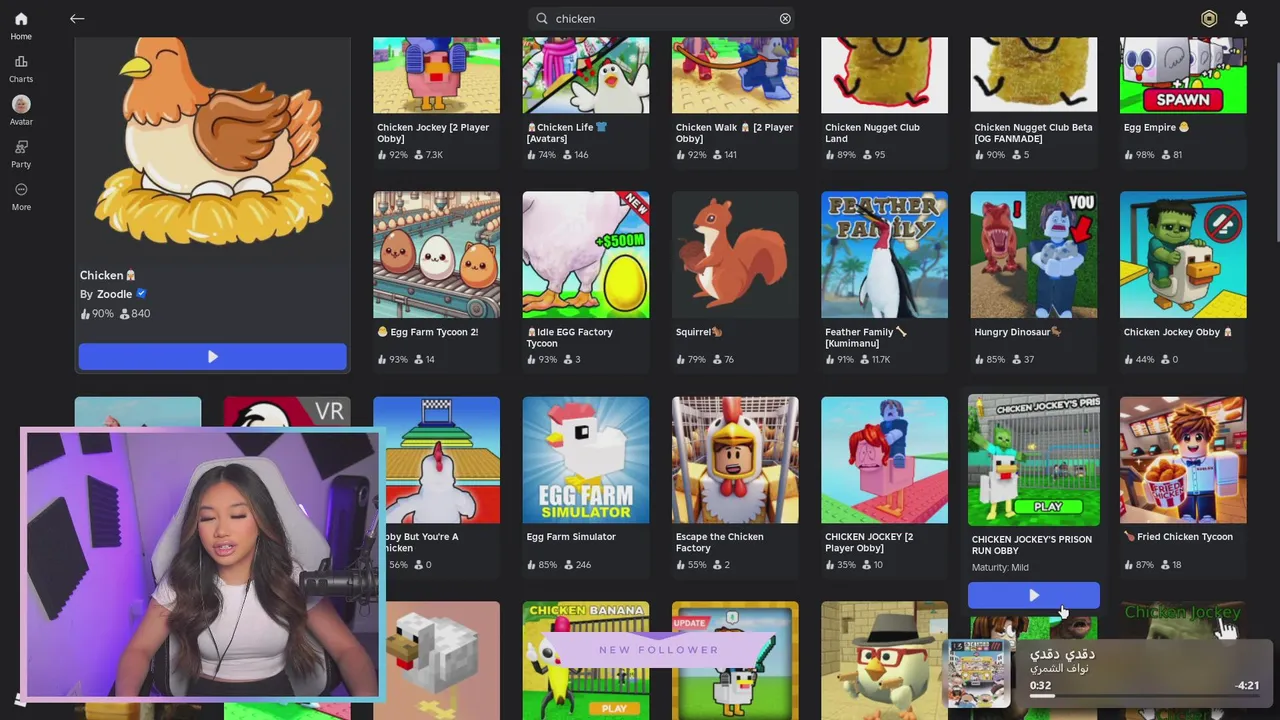Open Chicken Walk 2 Player Obby thumbnail
Viewport: 1280px width, 720px height.
[735, 75]
